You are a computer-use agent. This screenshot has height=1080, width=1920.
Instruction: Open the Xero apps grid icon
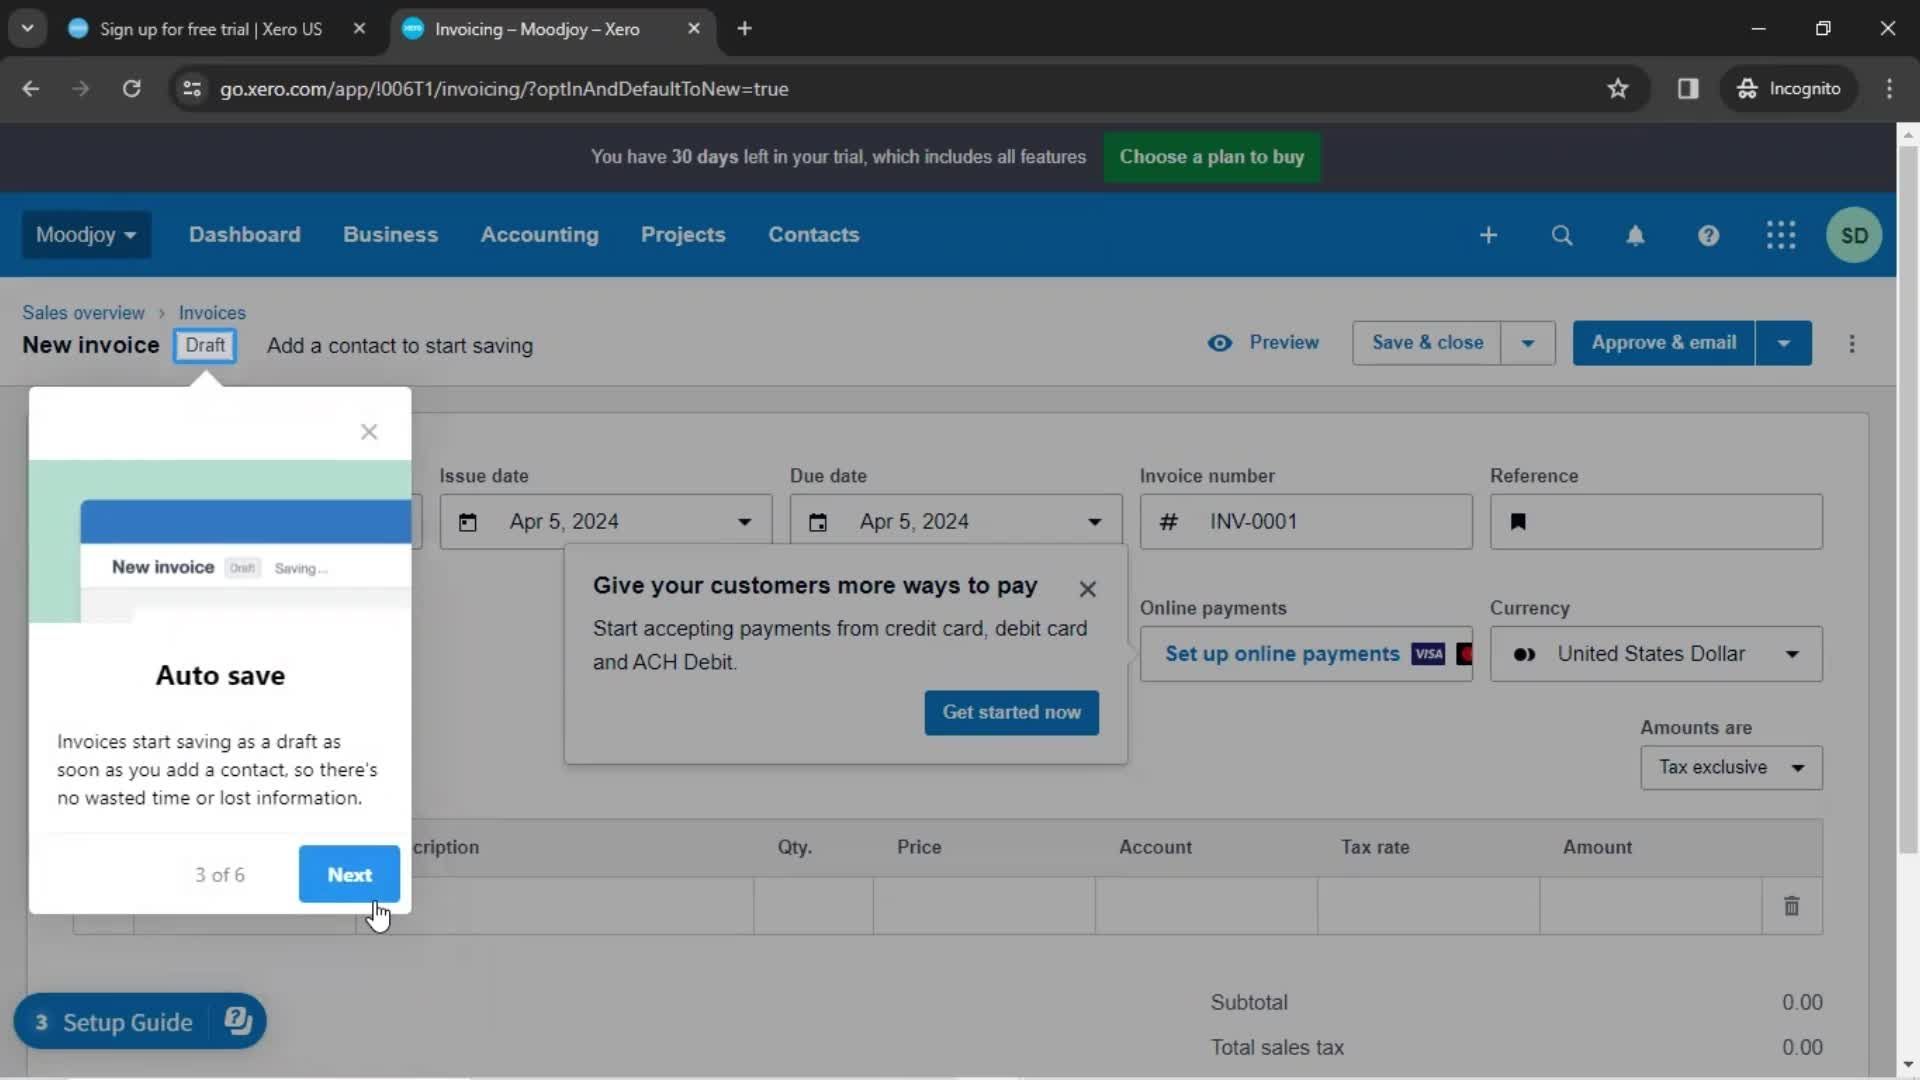[1781, 235]
